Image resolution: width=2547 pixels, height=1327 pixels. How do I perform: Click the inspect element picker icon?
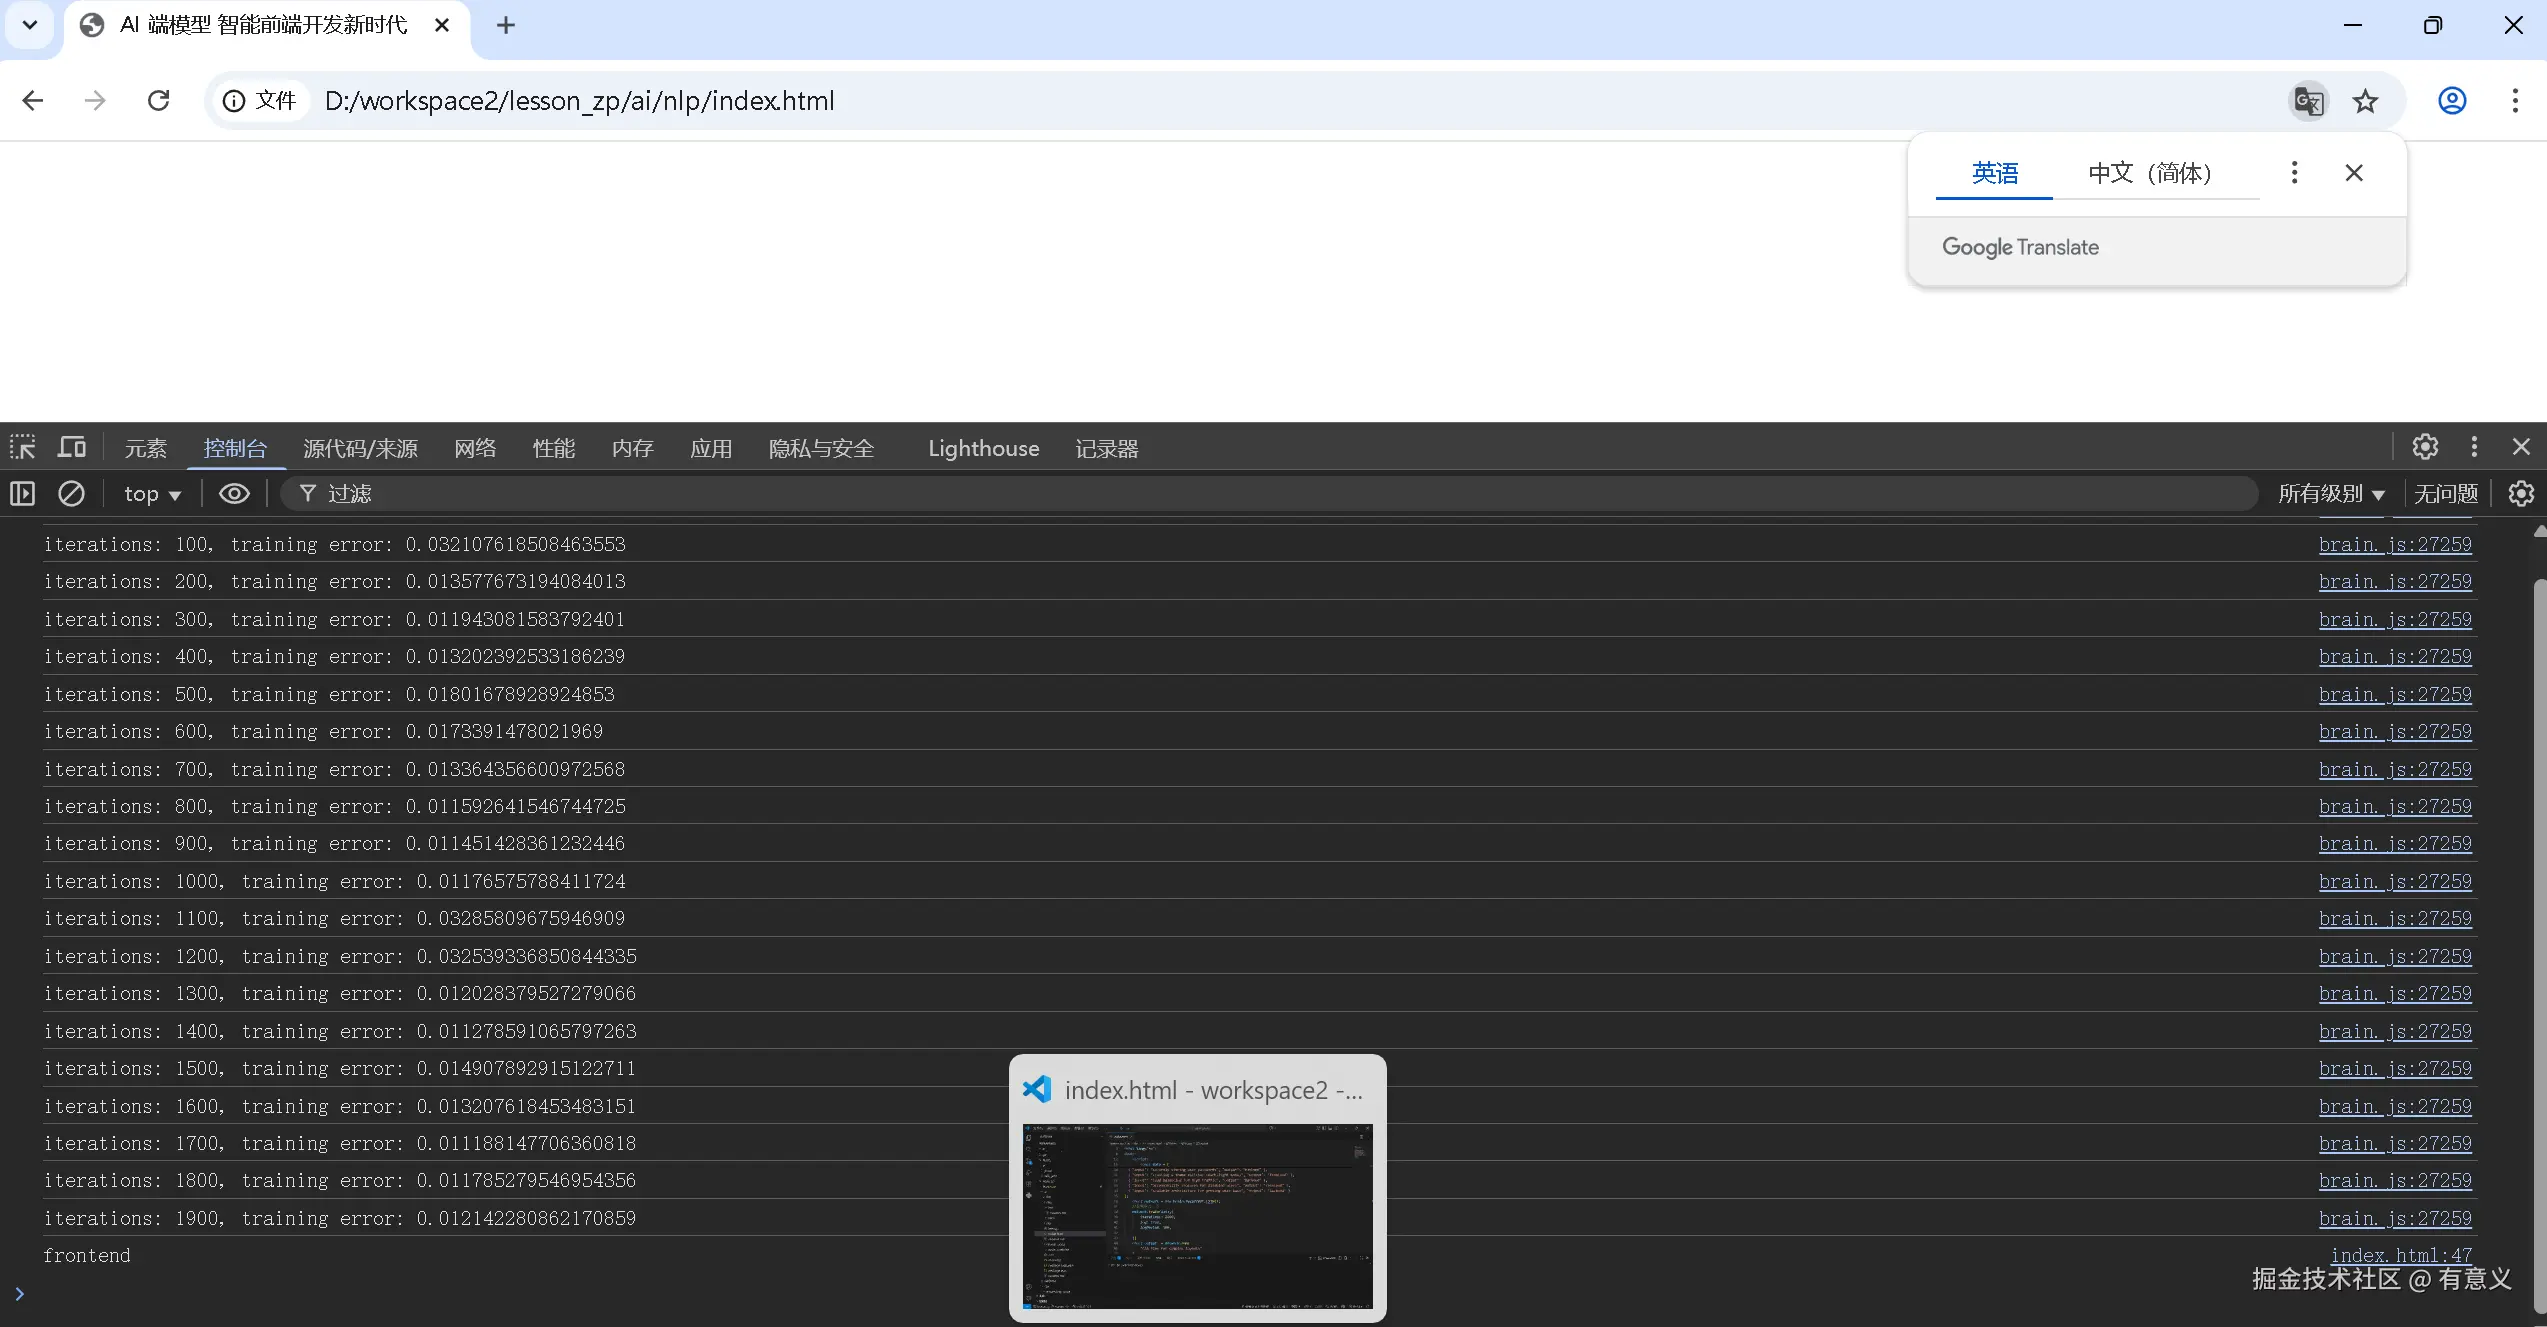[x=22, y=447]
